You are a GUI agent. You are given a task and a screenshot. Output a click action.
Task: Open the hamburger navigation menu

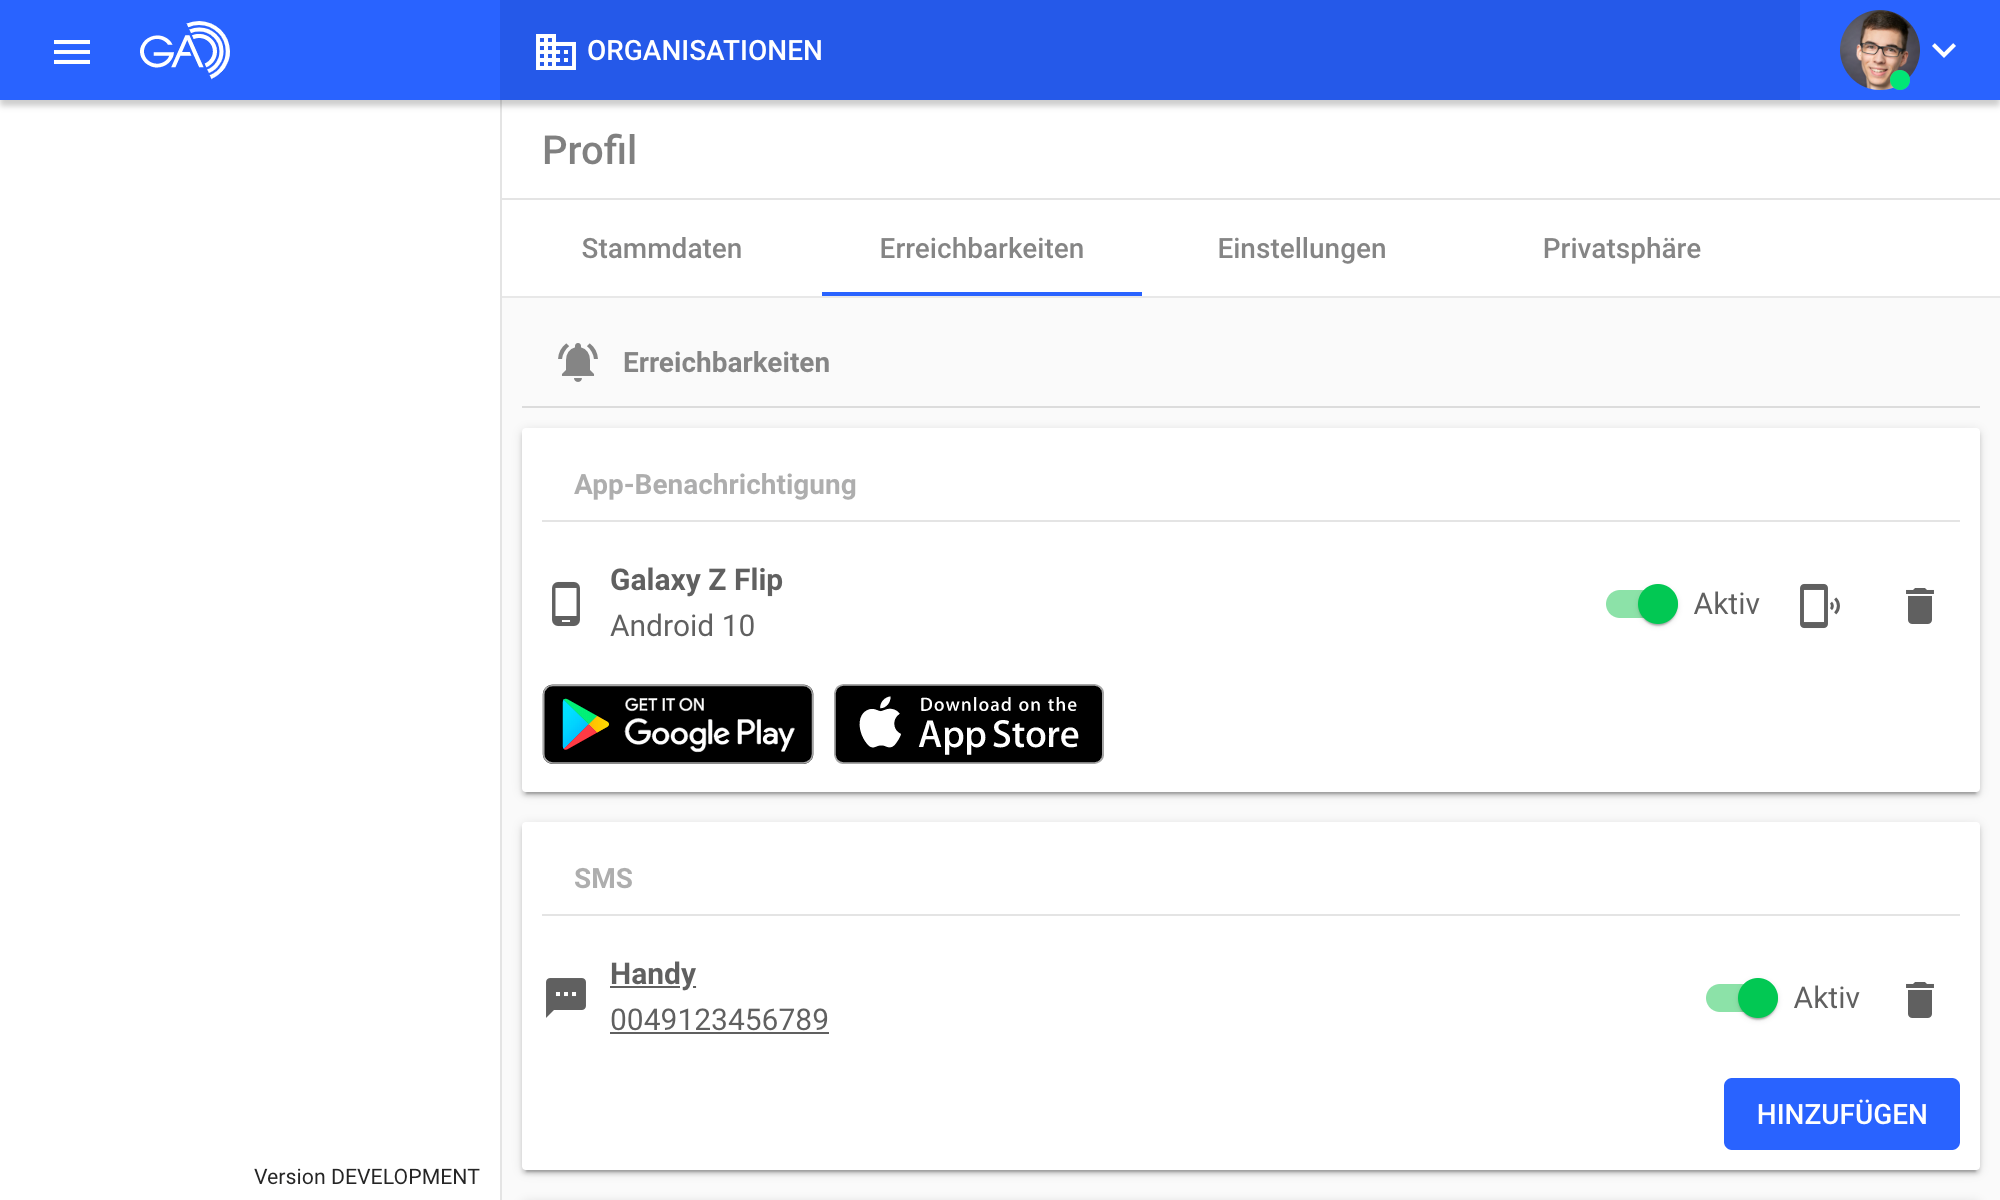point(72,51)
